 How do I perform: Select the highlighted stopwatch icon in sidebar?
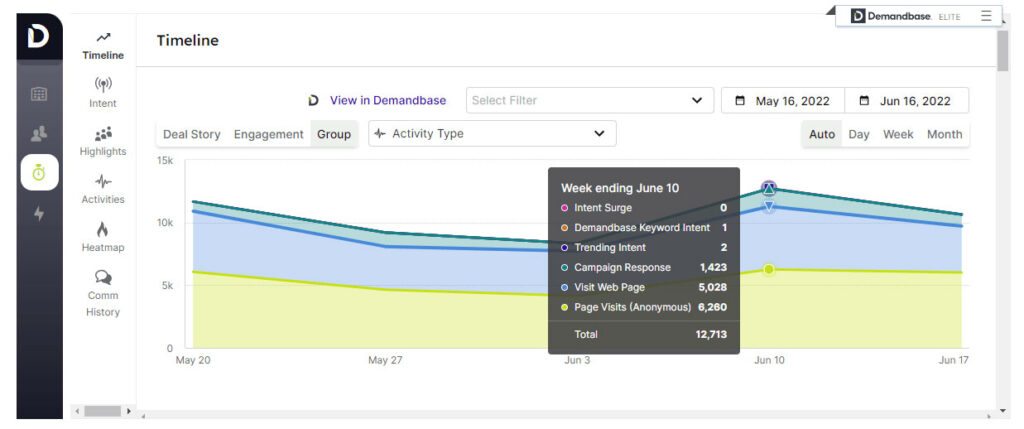[x=39, y=172]
